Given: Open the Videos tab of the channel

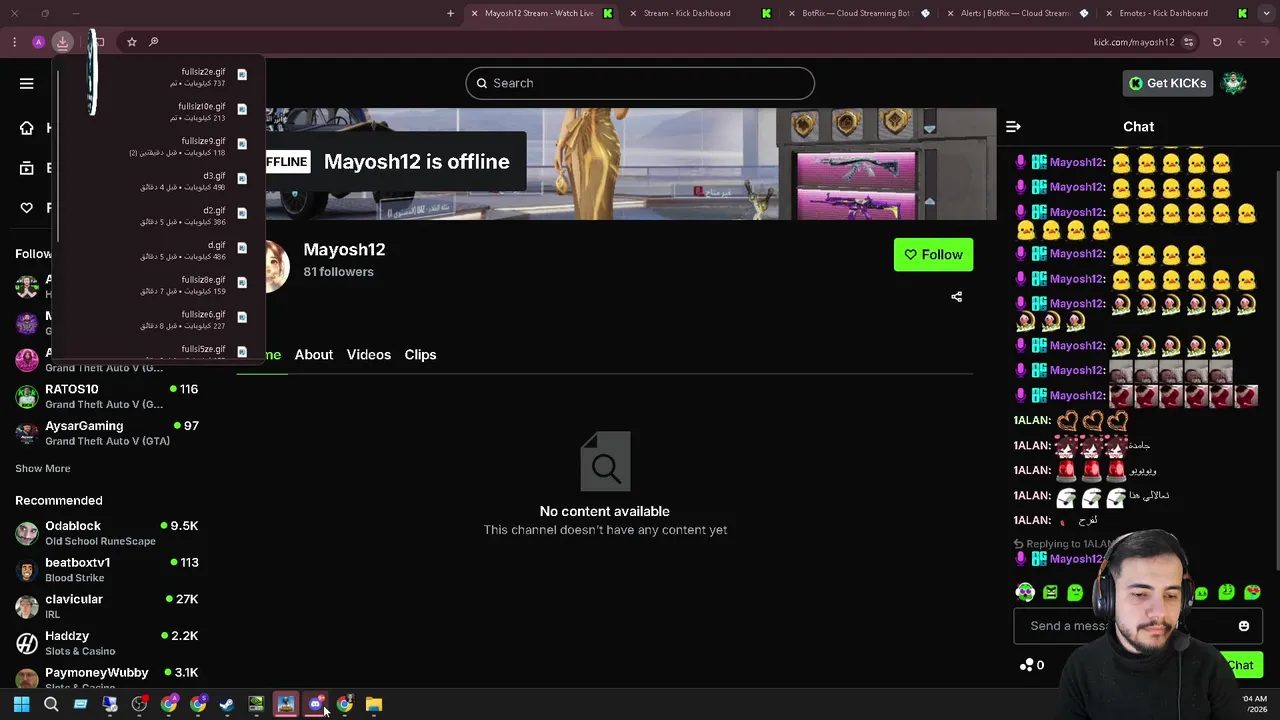Looking at the screenshot, I should pos(369,355).
